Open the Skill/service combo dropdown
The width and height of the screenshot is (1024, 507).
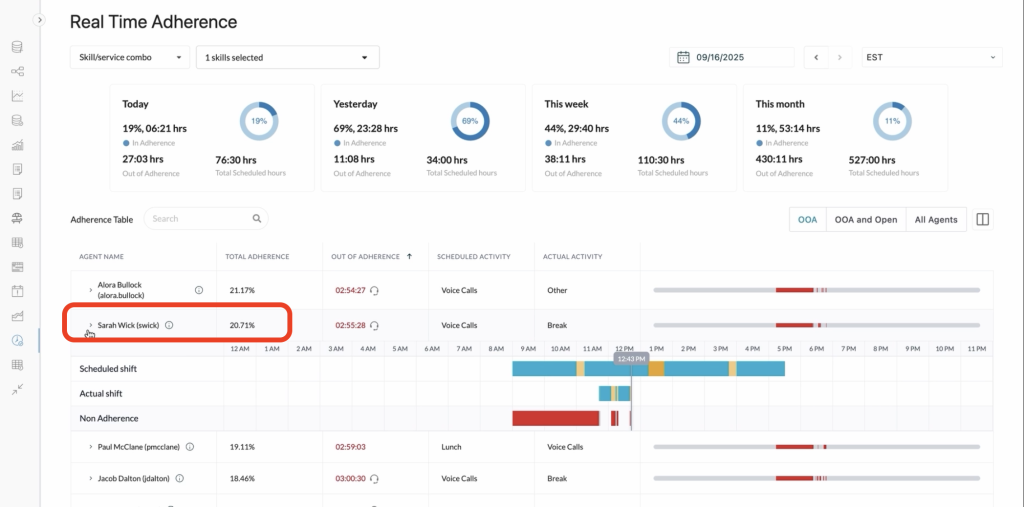pos(130,57)
